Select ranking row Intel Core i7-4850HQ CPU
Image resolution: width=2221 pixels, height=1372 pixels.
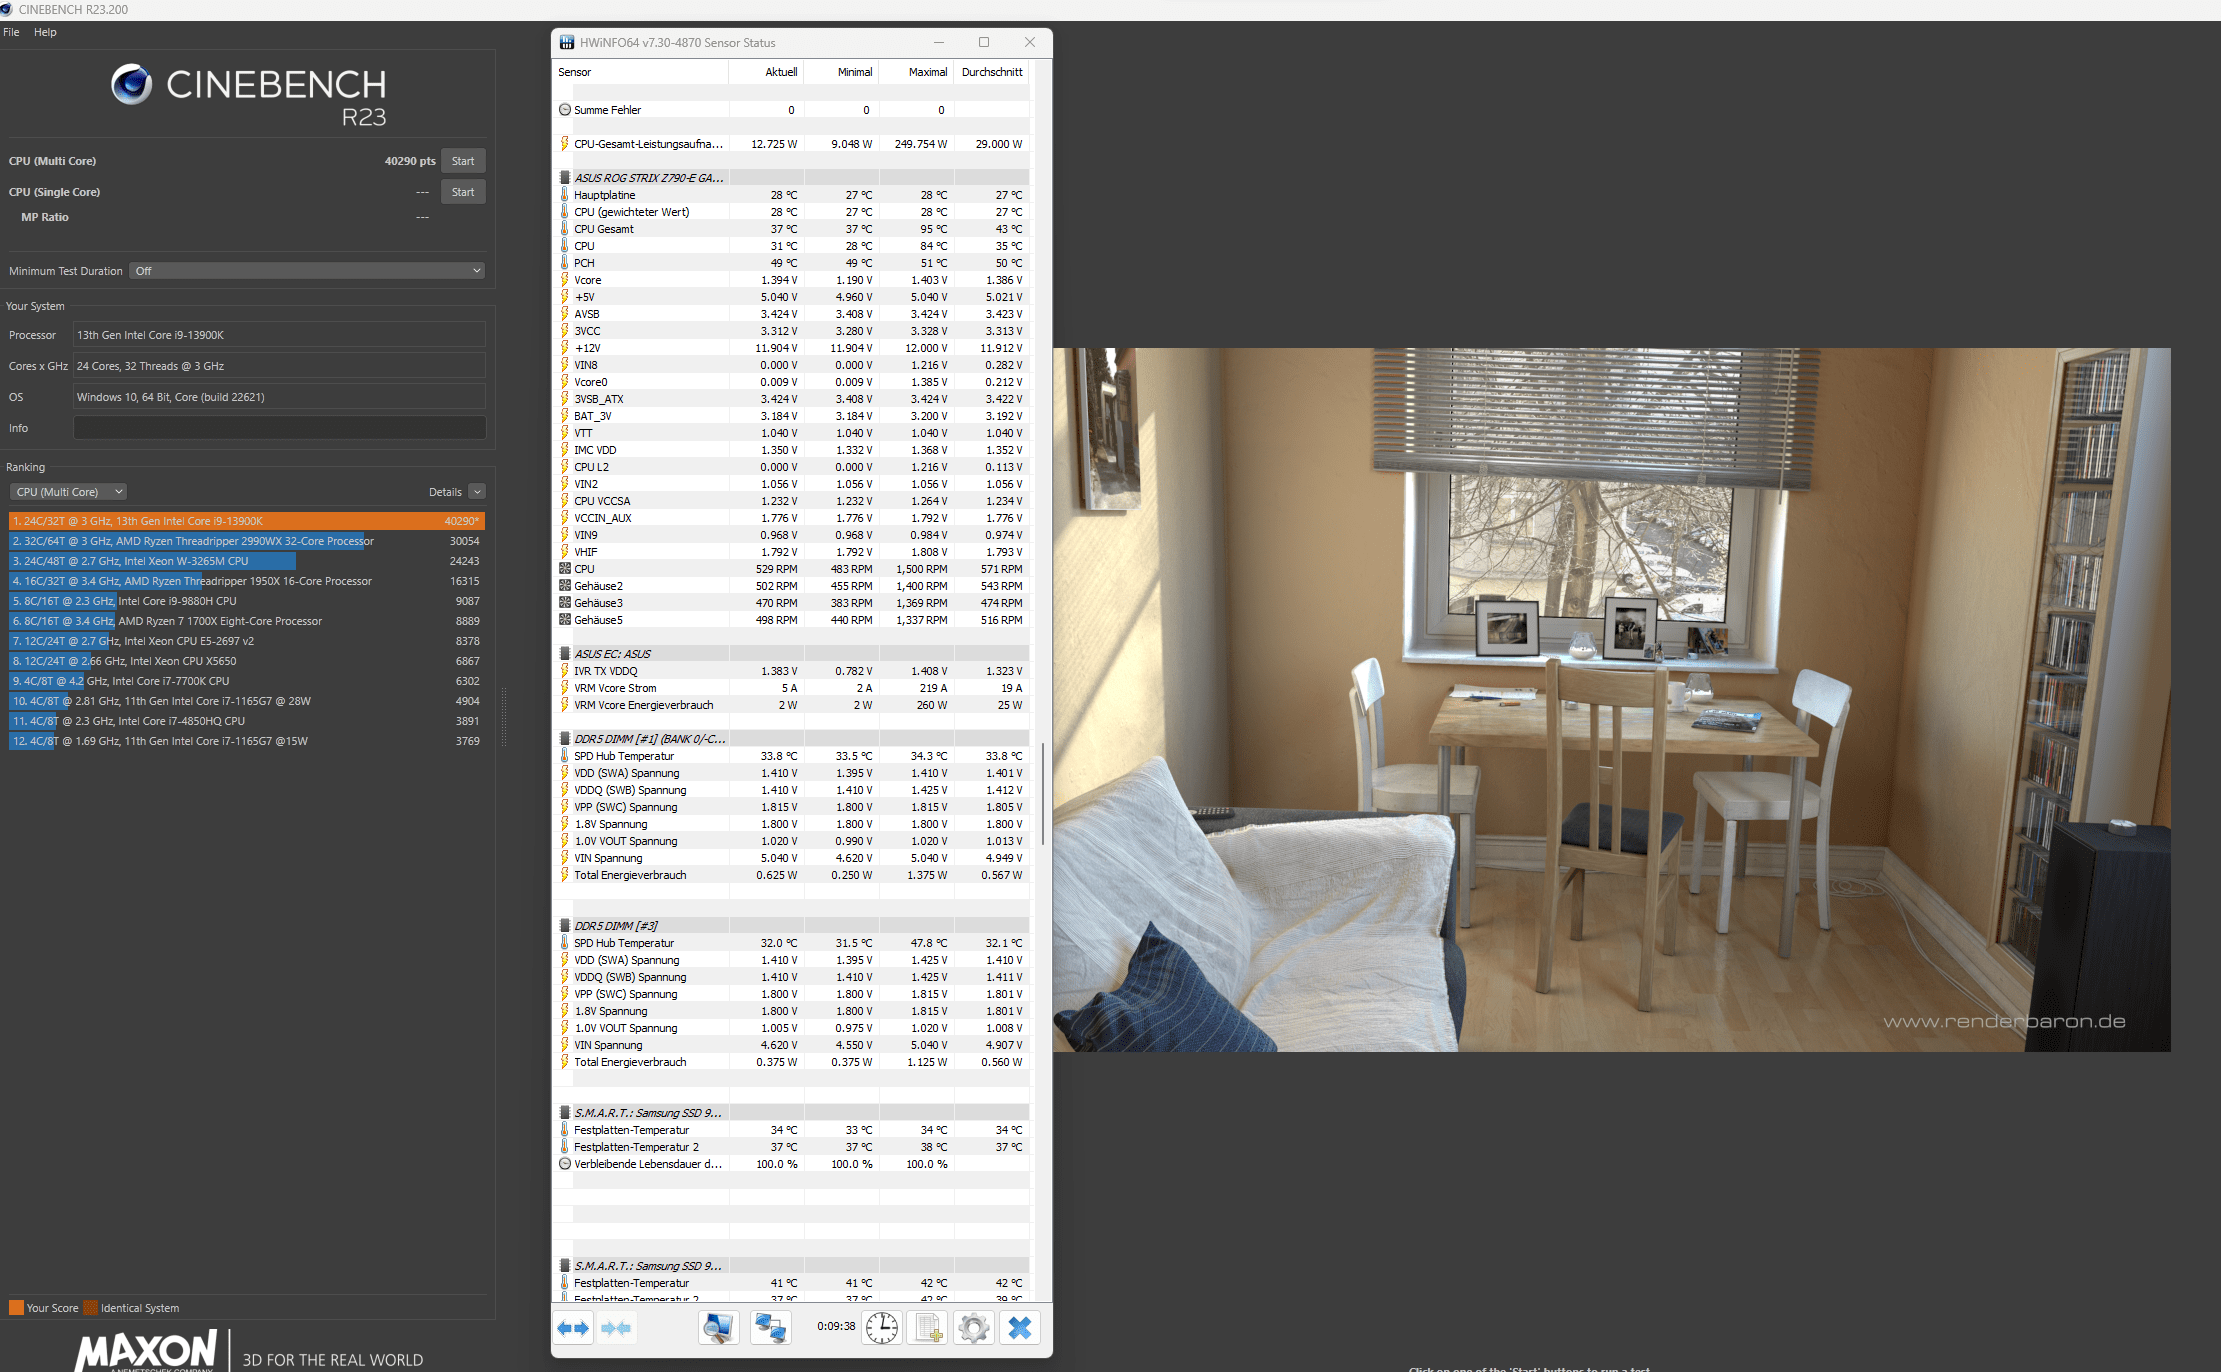pos(247,721)
